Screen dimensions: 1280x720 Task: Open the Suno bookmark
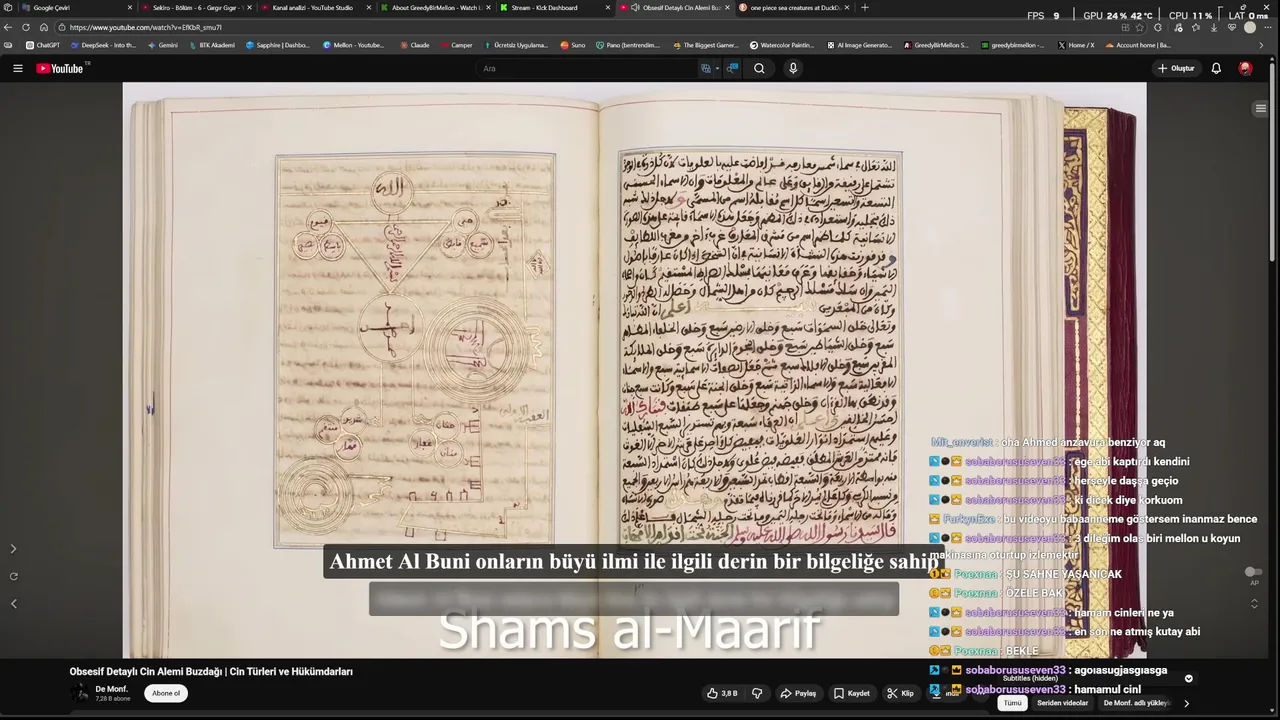pos(573,45)
